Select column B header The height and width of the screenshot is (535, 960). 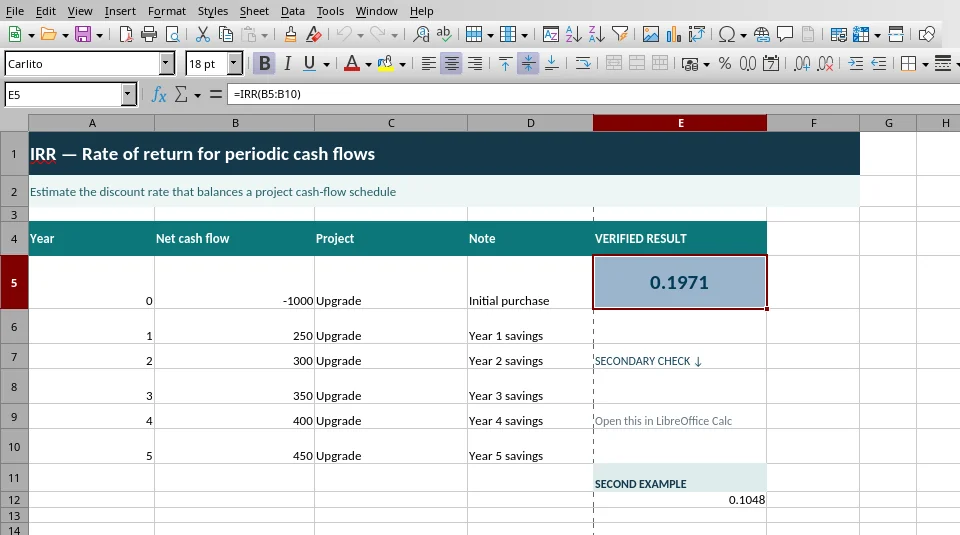[x=234, y=123]
